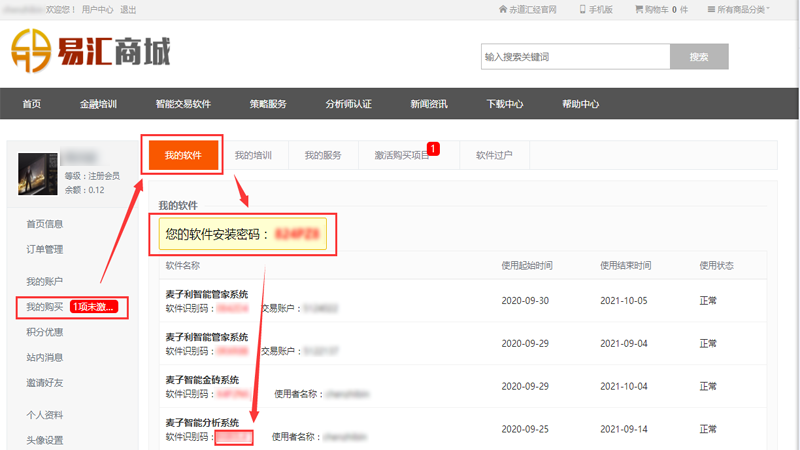Go to 首页 in main navigation
The width and height of the screenshot is (800, 450).
pyautogui.click(x=32, y=104)
